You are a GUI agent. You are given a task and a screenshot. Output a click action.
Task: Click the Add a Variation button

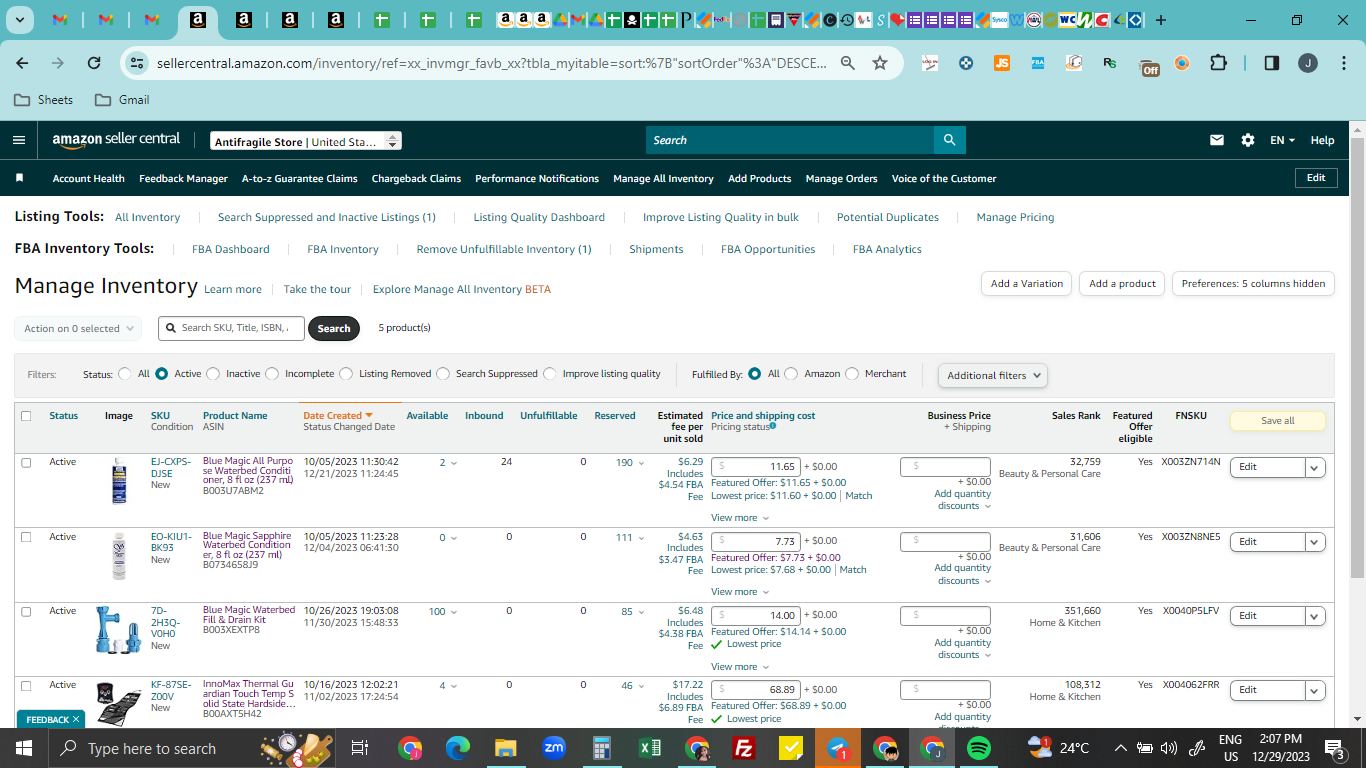tap(1027, 283)
